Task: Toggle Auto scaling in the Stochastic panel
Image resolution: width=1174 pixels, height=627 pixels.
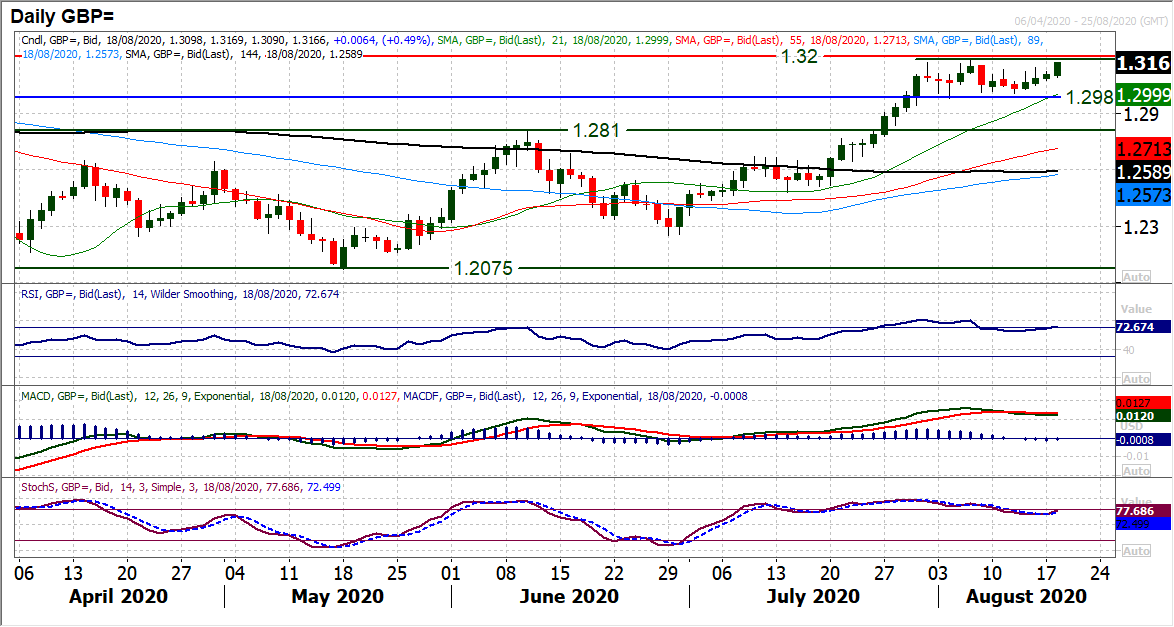Action: click(x=1137, y=551)
